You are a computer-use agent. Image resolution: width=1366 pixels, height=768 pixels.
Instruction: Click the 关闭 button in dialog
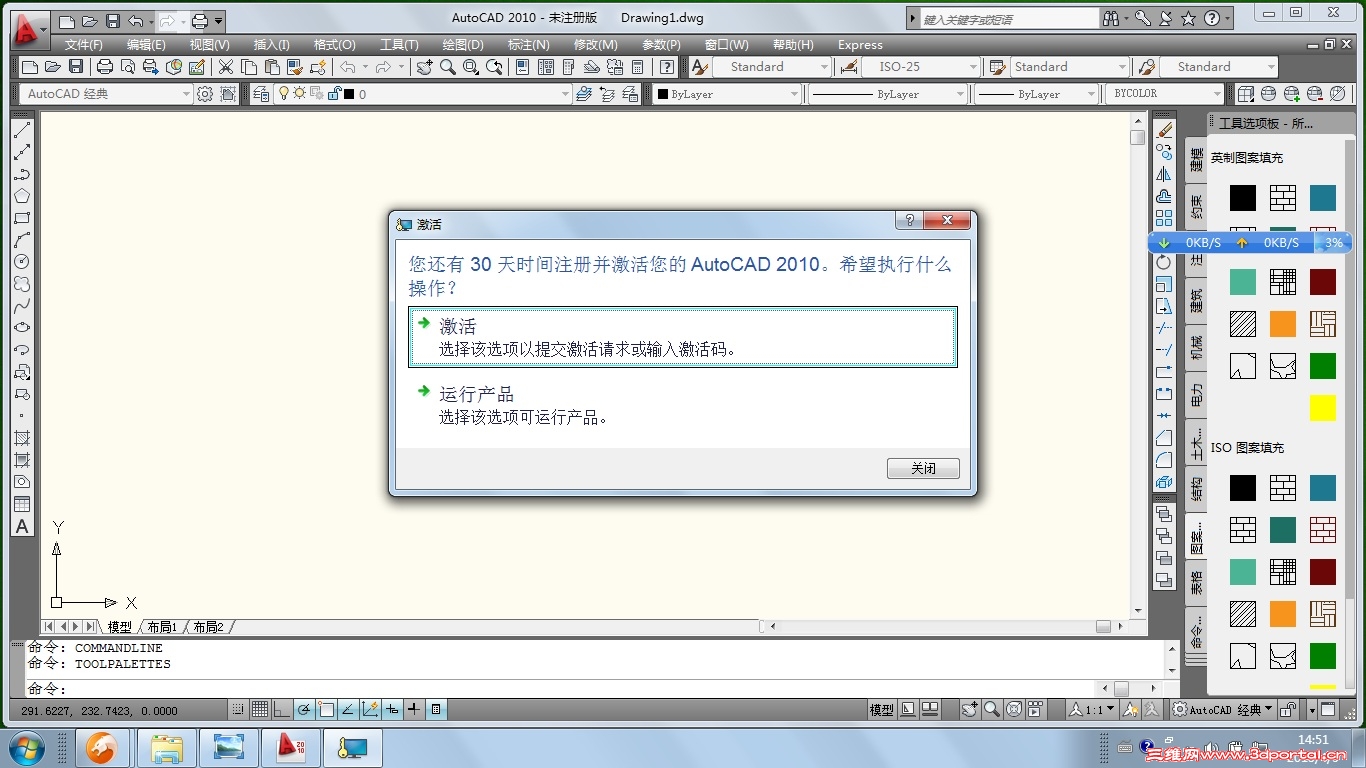923,468
